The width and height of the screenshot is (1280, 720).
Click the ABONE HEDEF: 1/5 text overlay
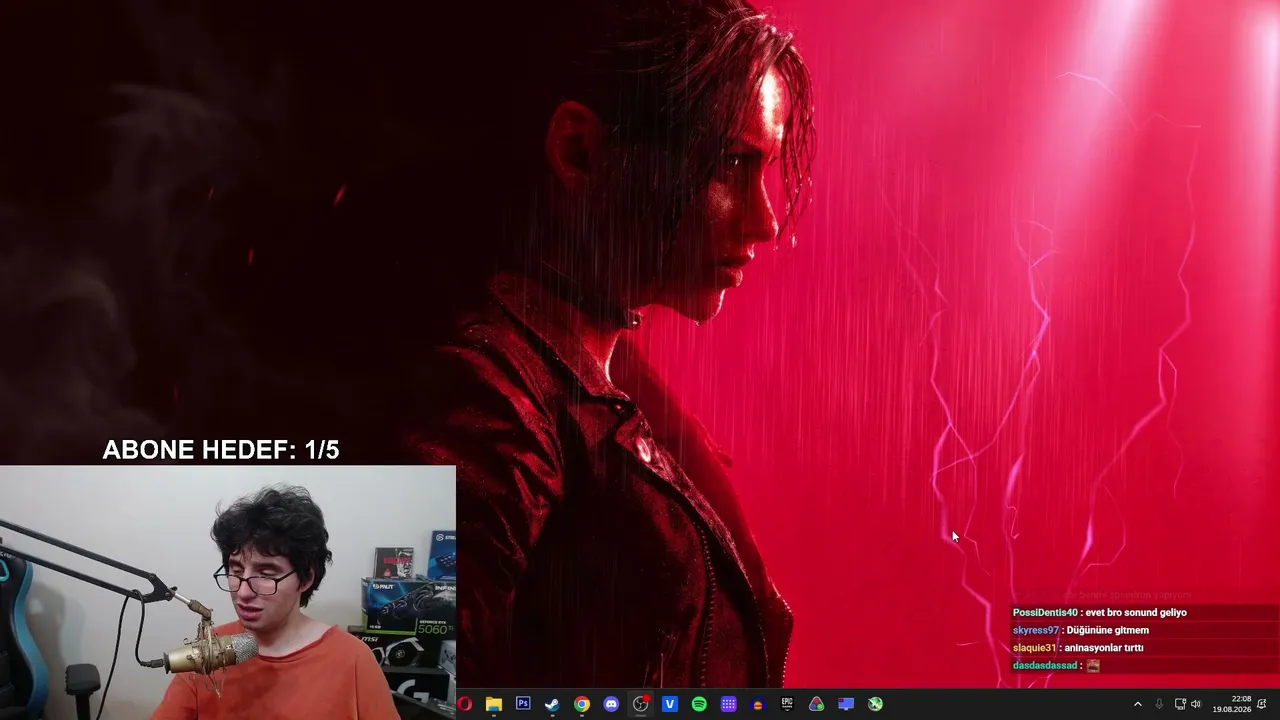[221, 450]
